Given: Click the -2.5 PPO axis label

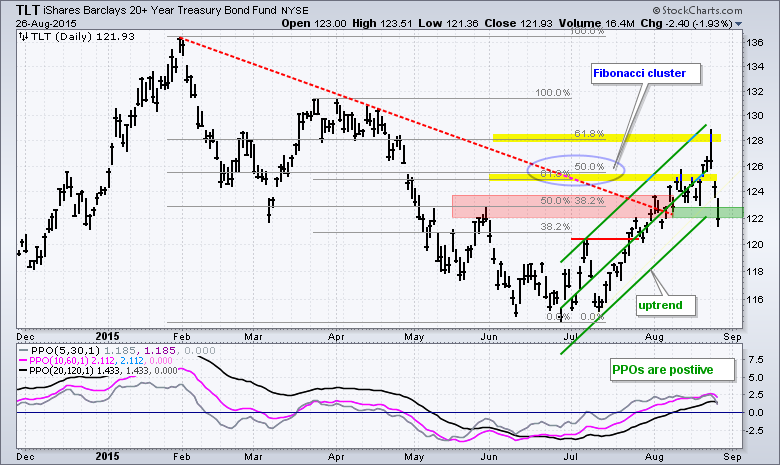Looking at the screenshot, I should 753,431.
